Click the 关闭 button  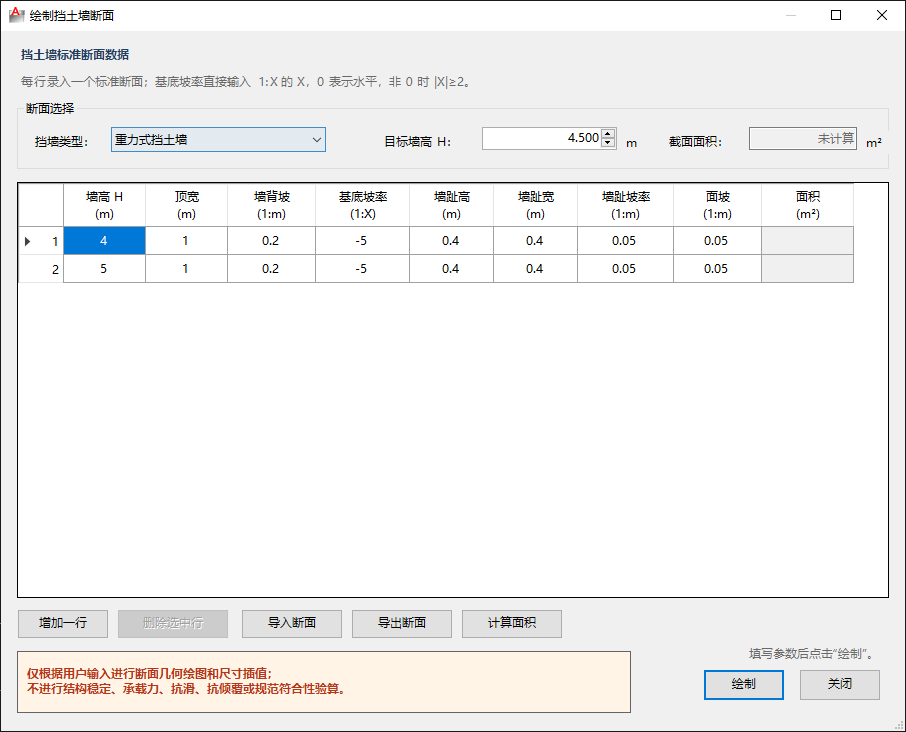pos(840,685)
